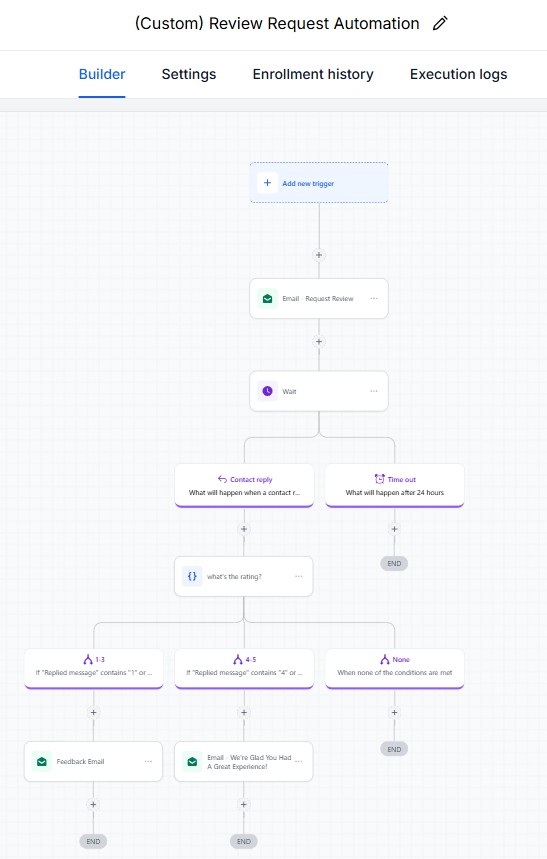547x859 pixels.
Task: Click the branch icon beside 1-3
Action: (x=88, y=659)
